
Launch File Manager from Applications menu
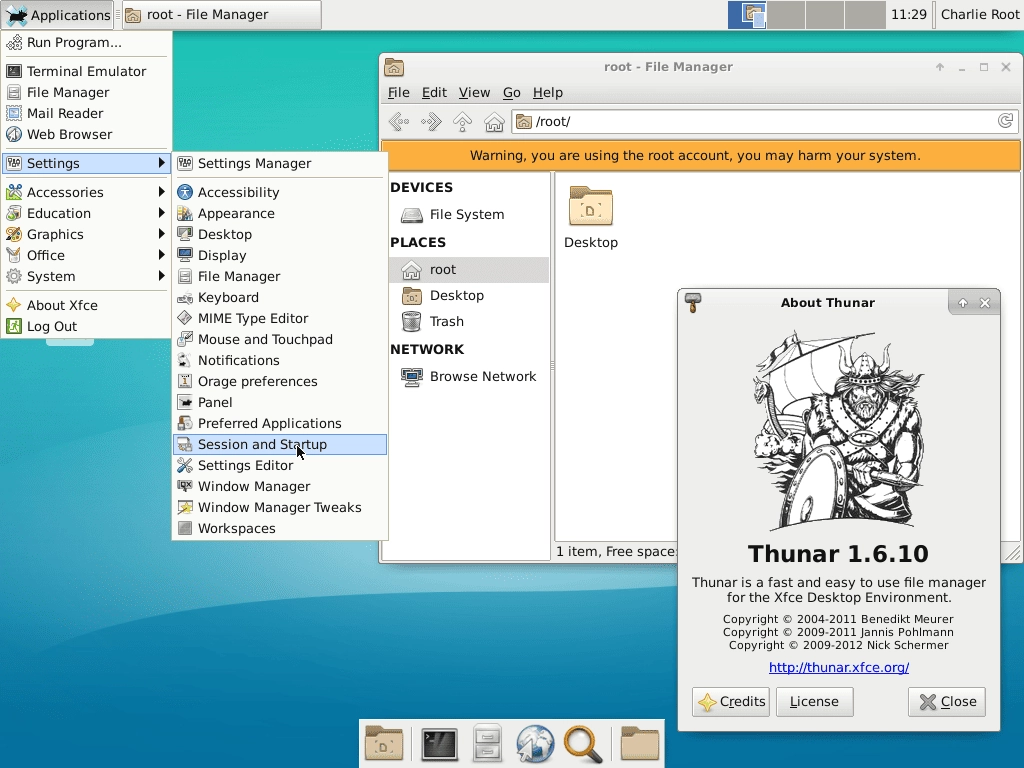tap(86, 93)
